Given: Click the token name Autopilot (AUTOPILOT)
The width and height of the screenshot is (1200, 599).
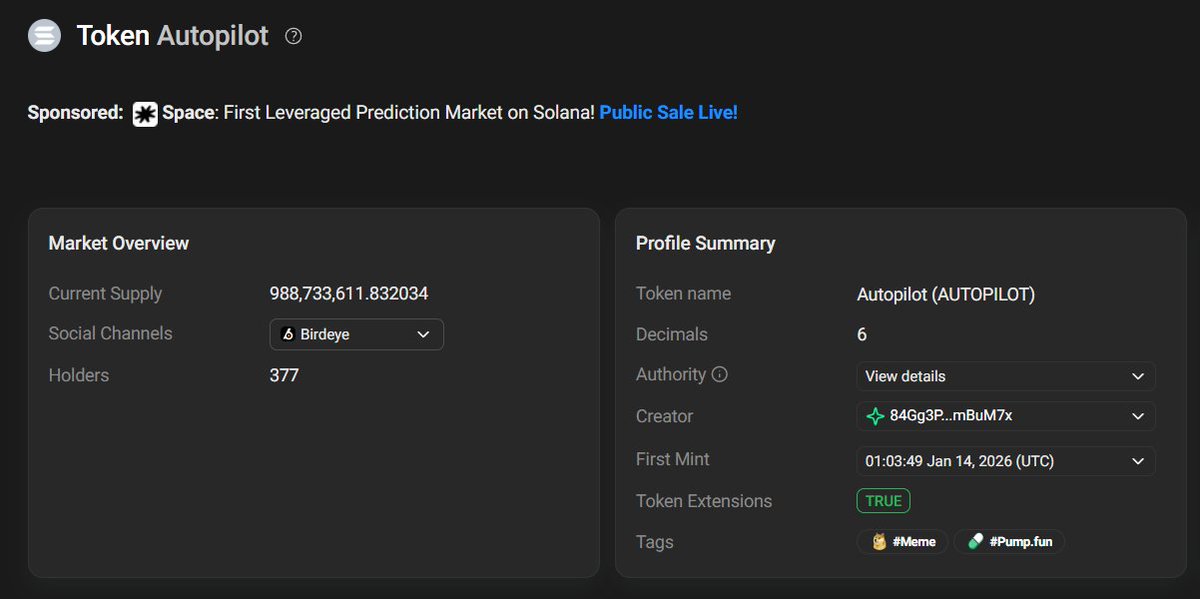Looking at the screenshot, I should click(946, 294).
